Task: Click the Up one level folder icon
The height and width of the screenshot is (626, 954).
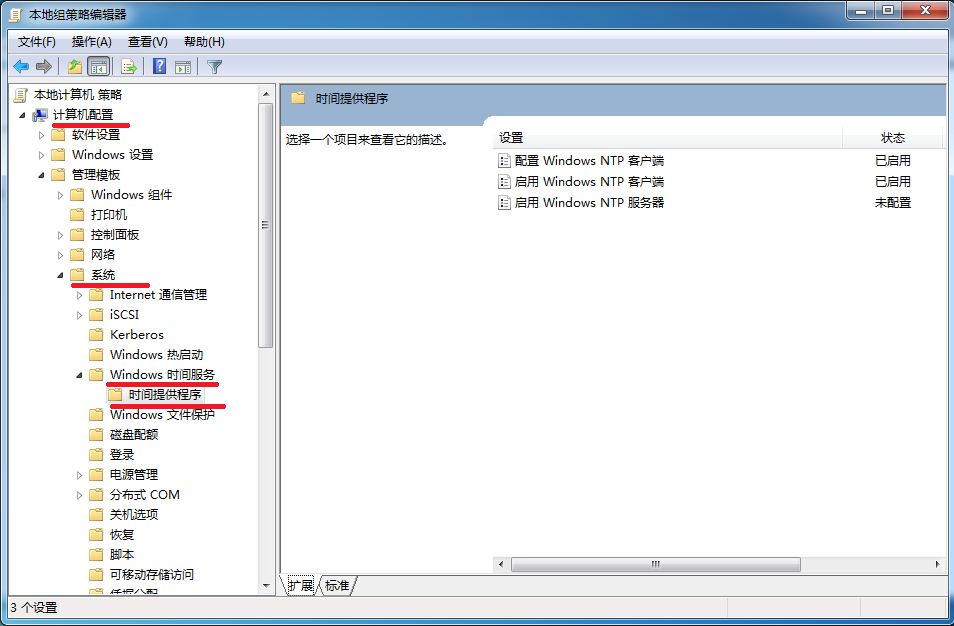Action: (x=75, y=66)
